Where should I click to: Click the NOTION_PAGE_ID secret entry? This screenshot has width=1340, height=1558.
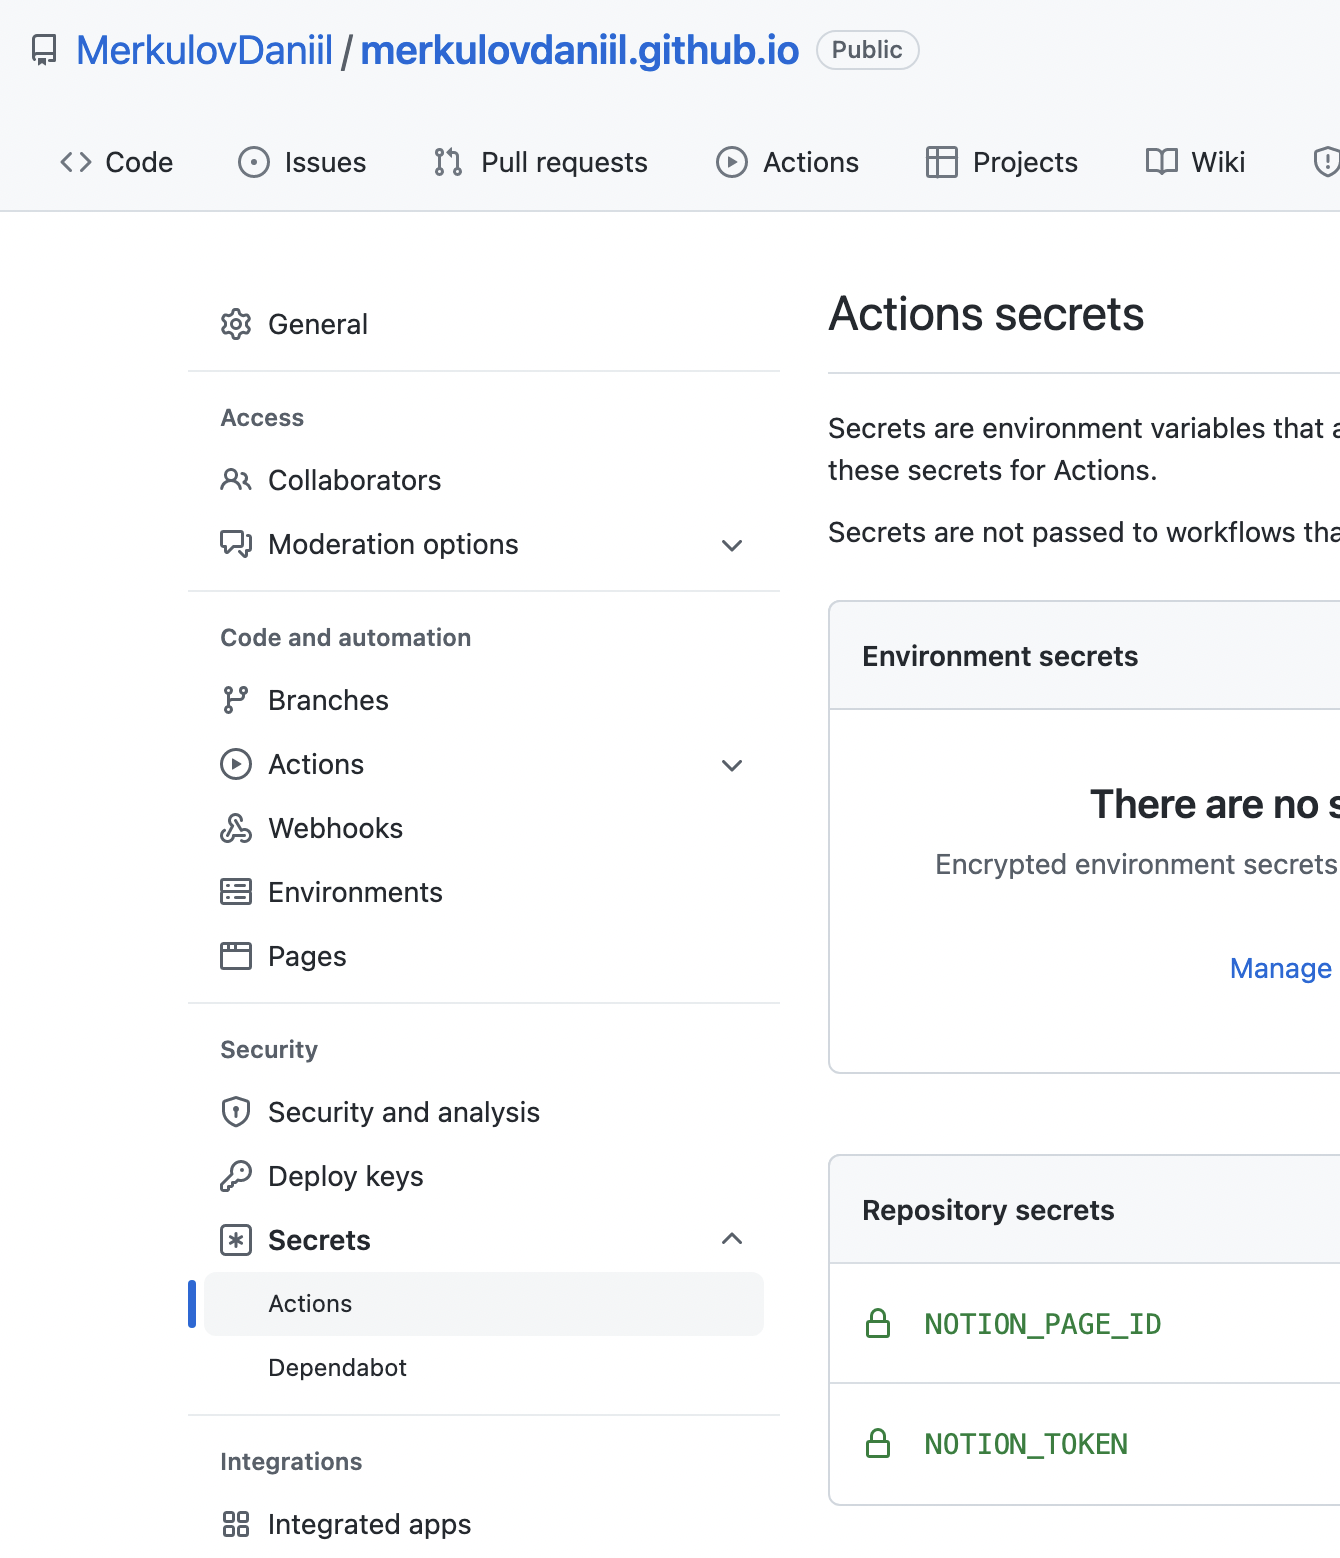(x=1042, y=1324)
